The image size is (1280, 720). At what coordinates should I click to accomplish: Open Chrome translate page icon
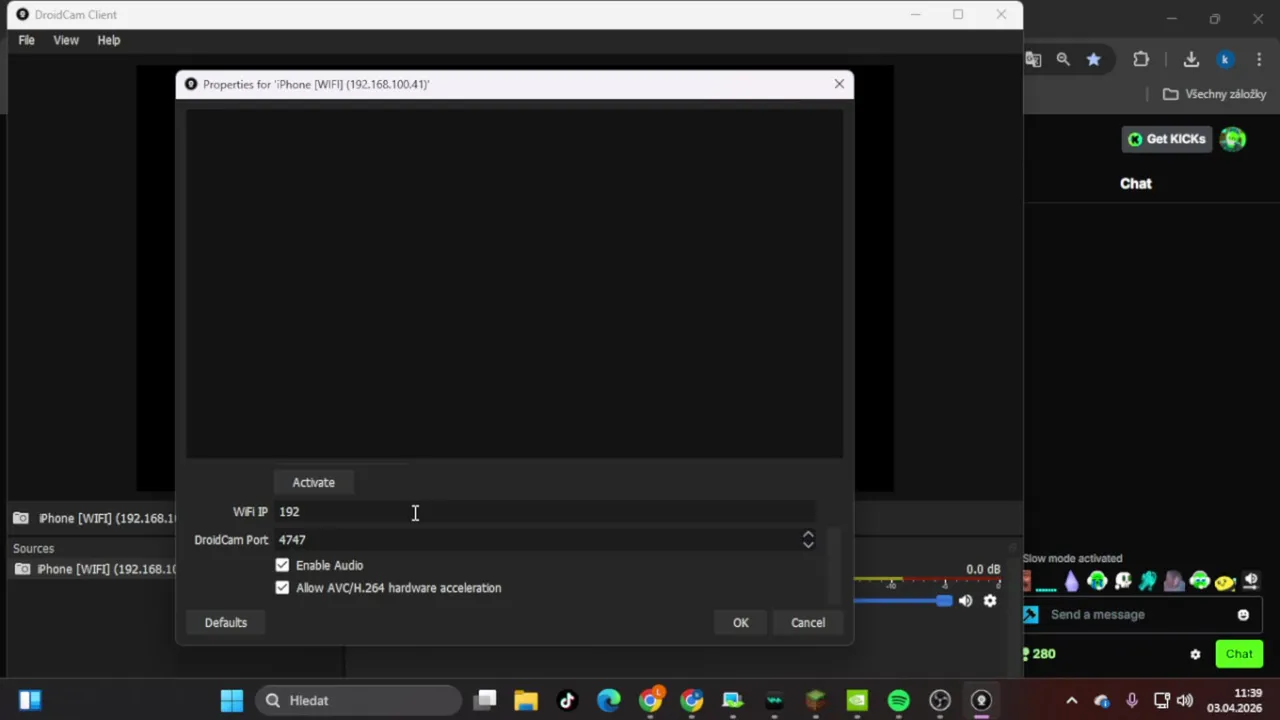click(x=1033, y=59)
